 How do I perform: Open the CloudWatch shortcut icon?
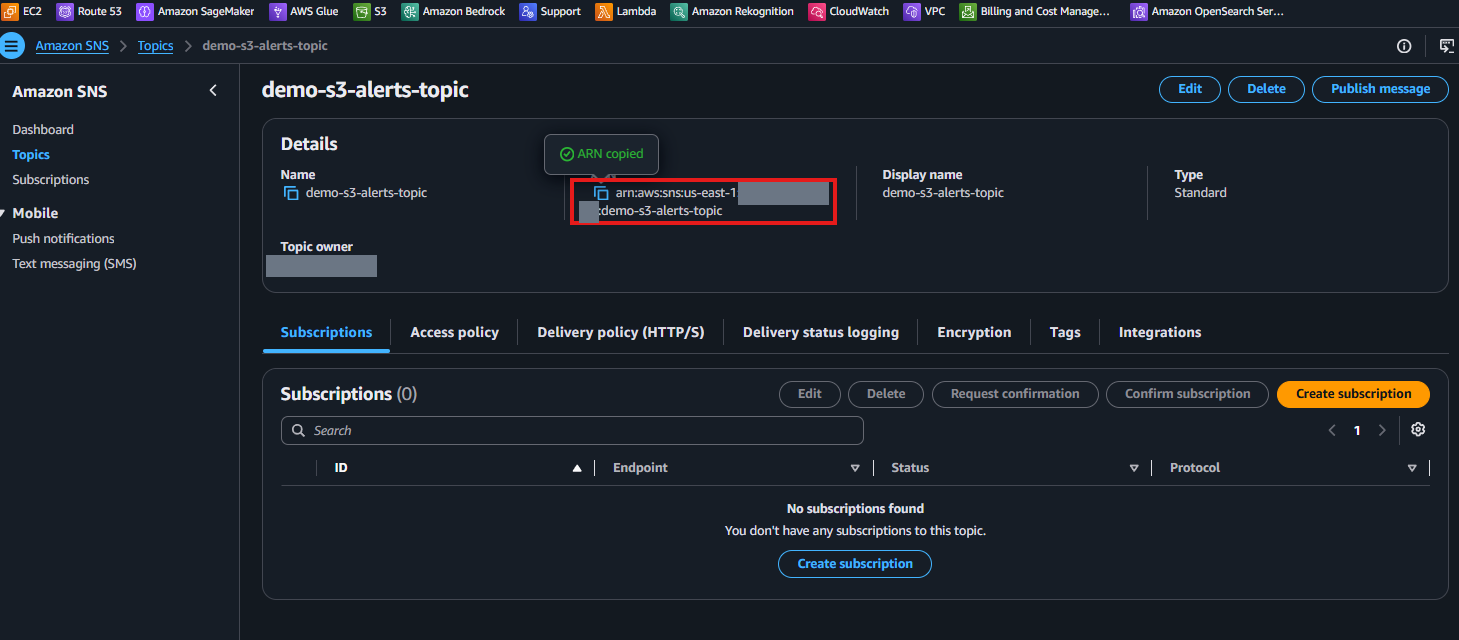(x=817, y=11)
